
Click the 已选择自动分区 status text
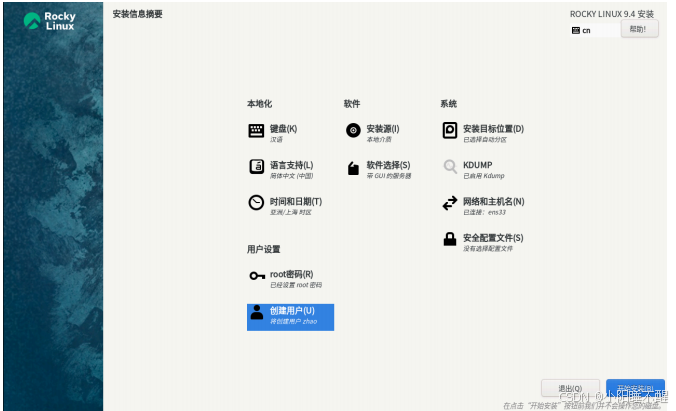point(485,139)
